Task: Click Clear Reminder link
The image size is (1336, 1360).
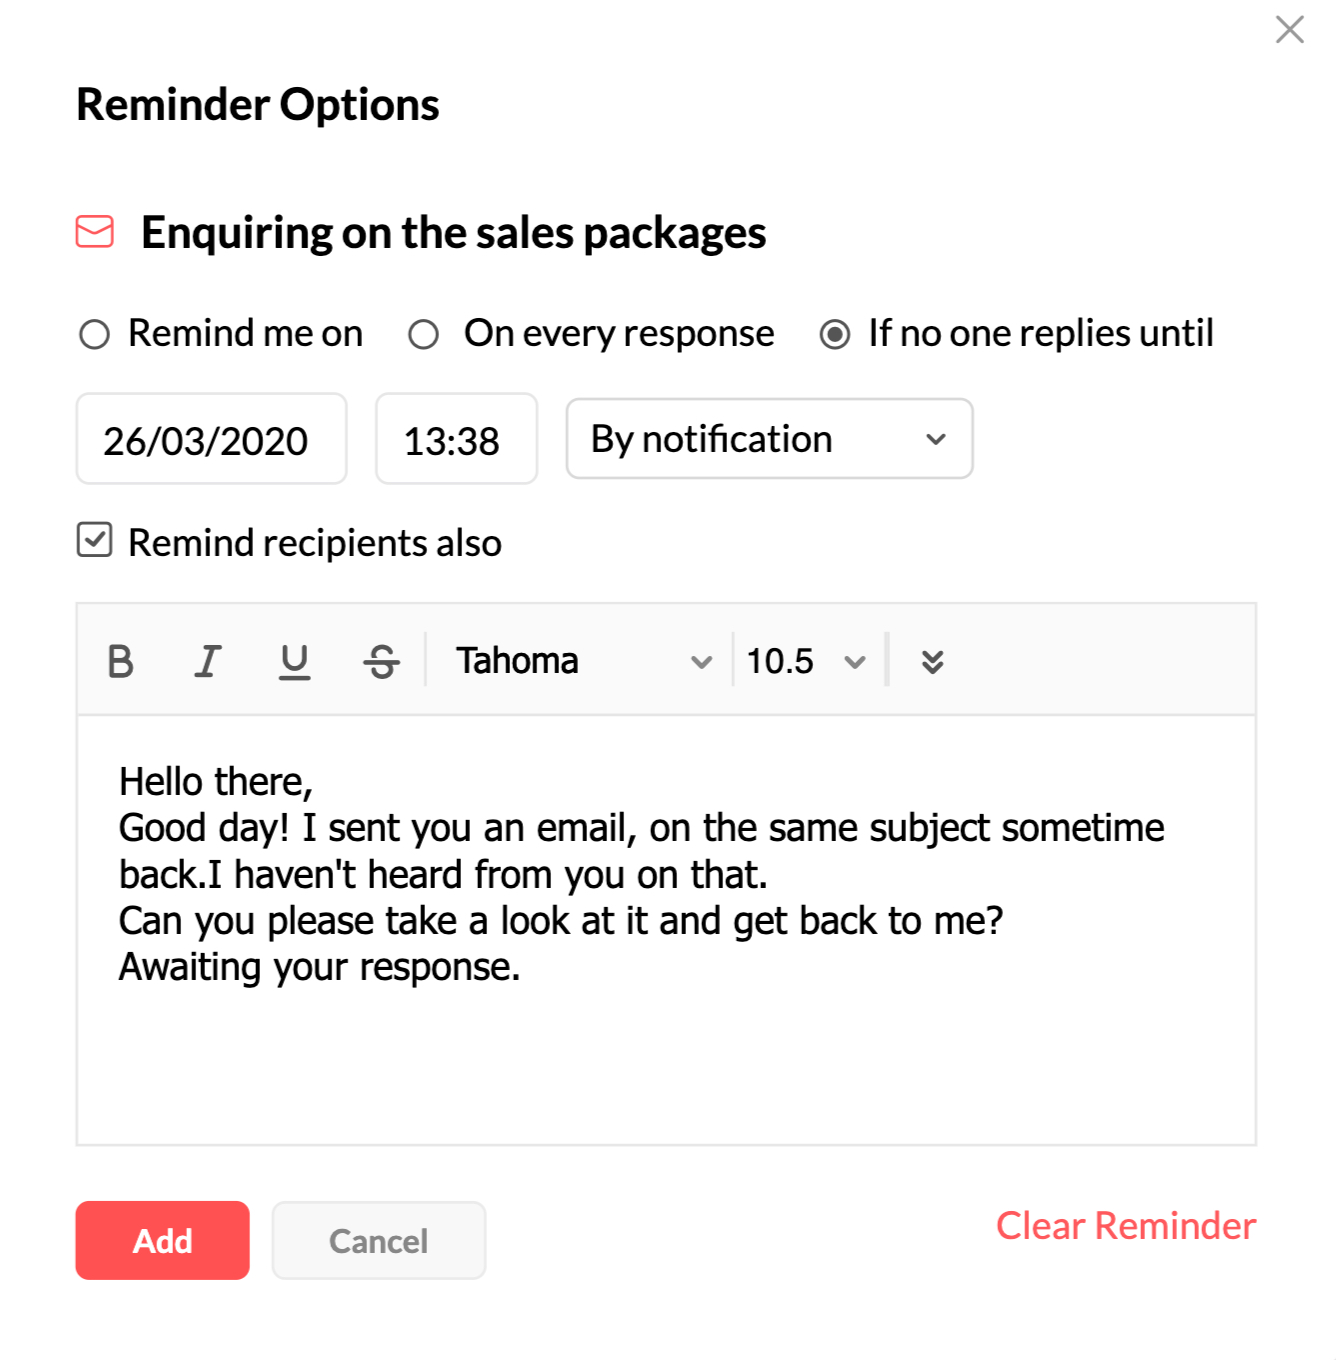Action: [x=1125, y=1226]
